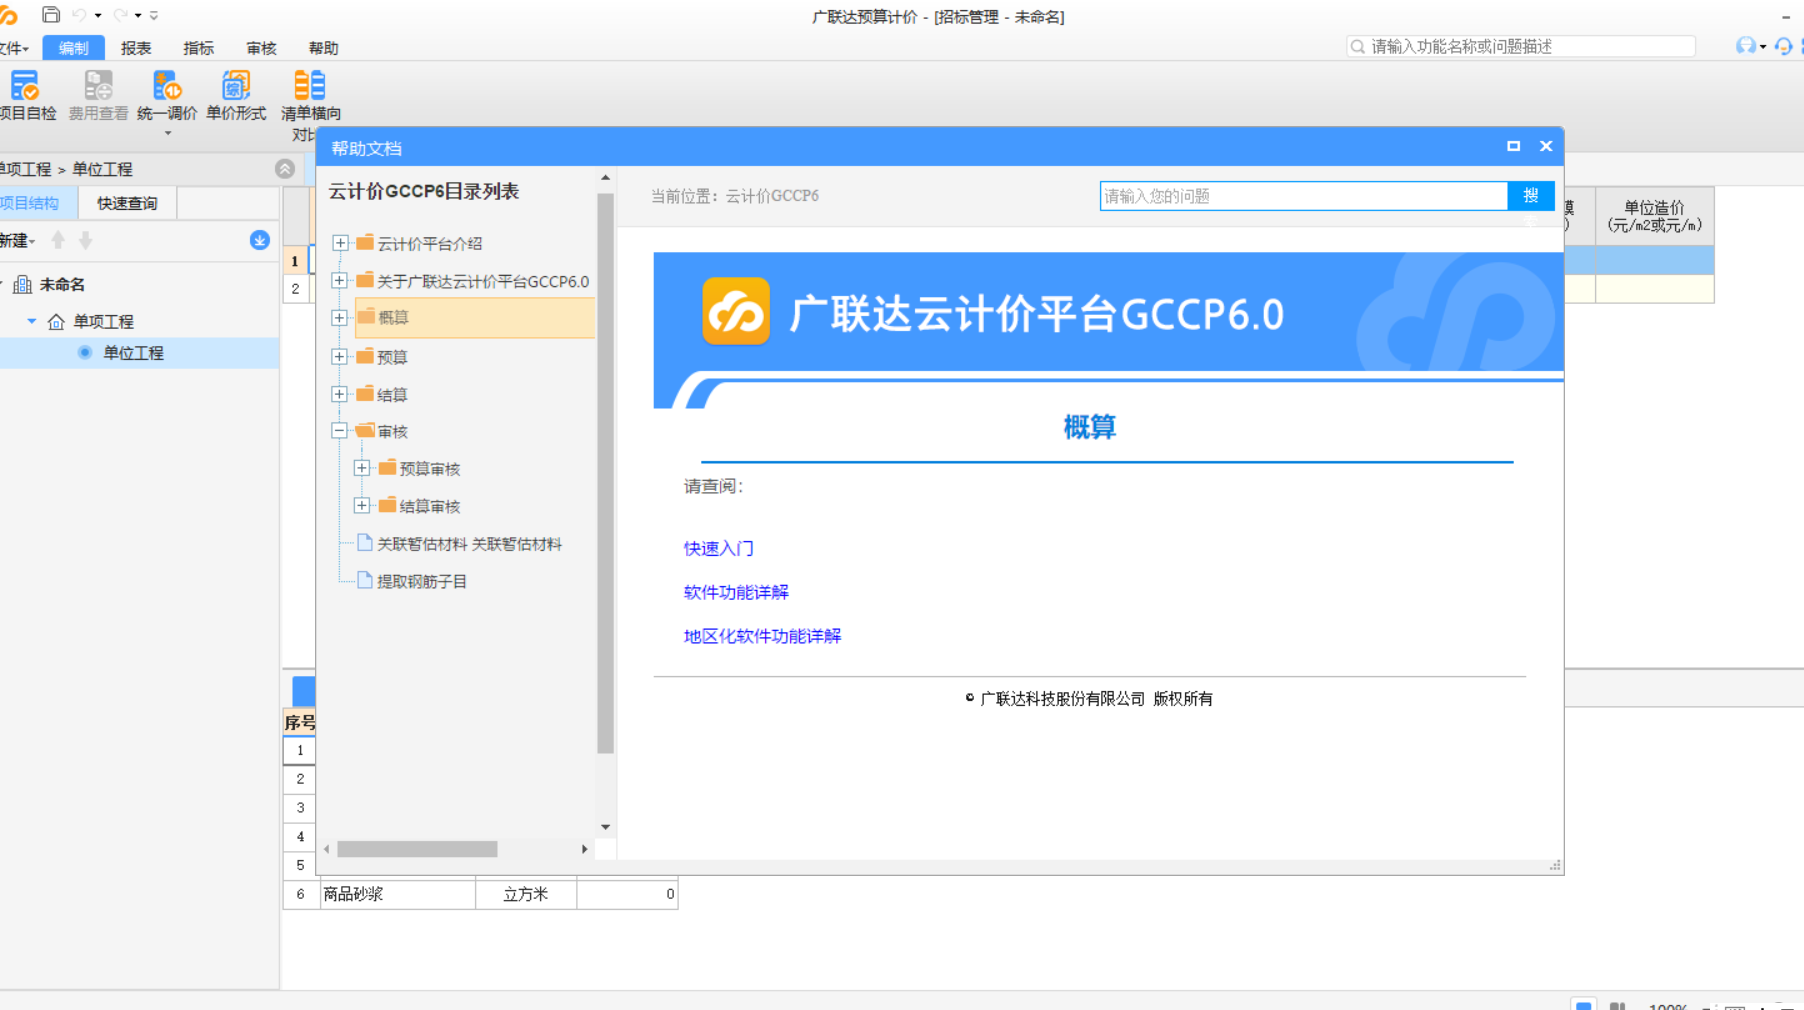
Task: Open the 报表 menu tab
Action: 136,48
